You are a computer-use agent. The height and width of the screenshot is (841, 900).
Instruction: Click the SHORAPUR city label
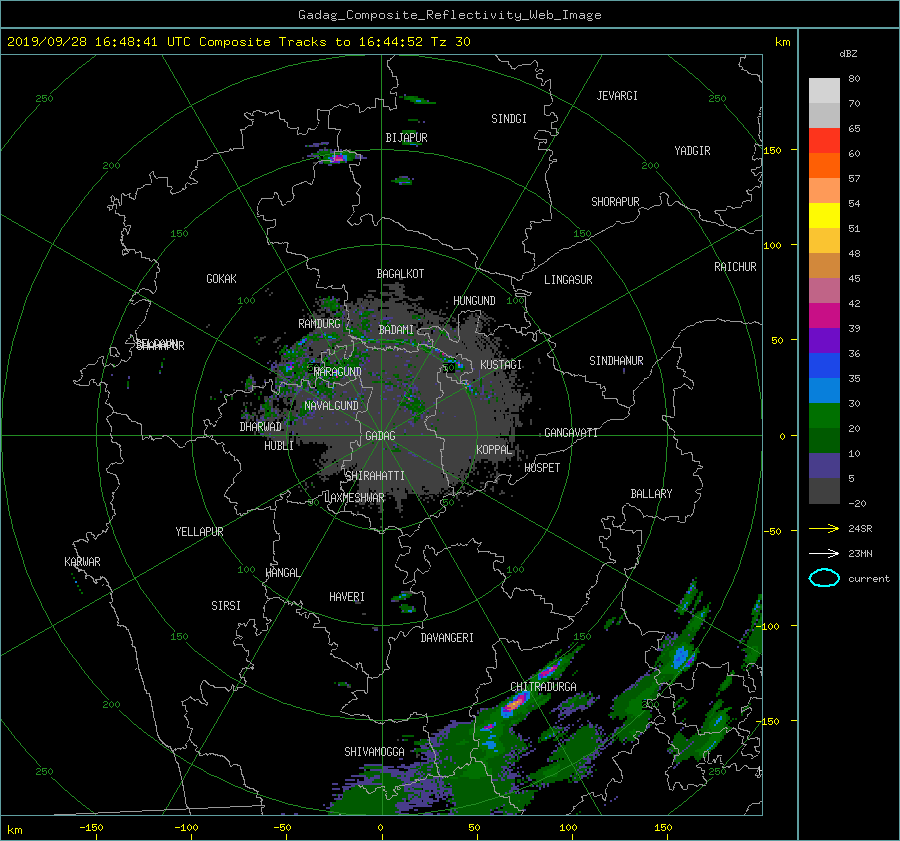point(615,202)
